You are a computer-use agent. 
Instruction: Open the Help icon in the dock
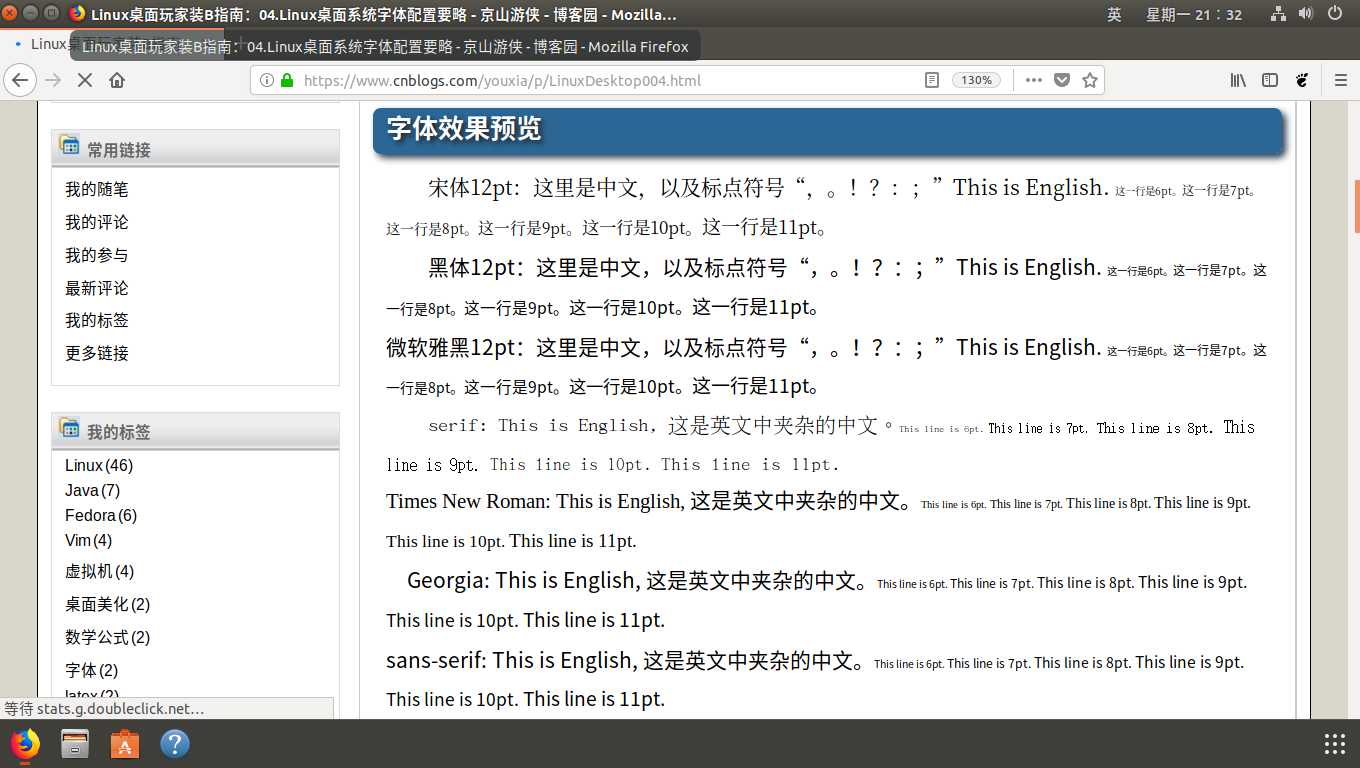(175, 744)
